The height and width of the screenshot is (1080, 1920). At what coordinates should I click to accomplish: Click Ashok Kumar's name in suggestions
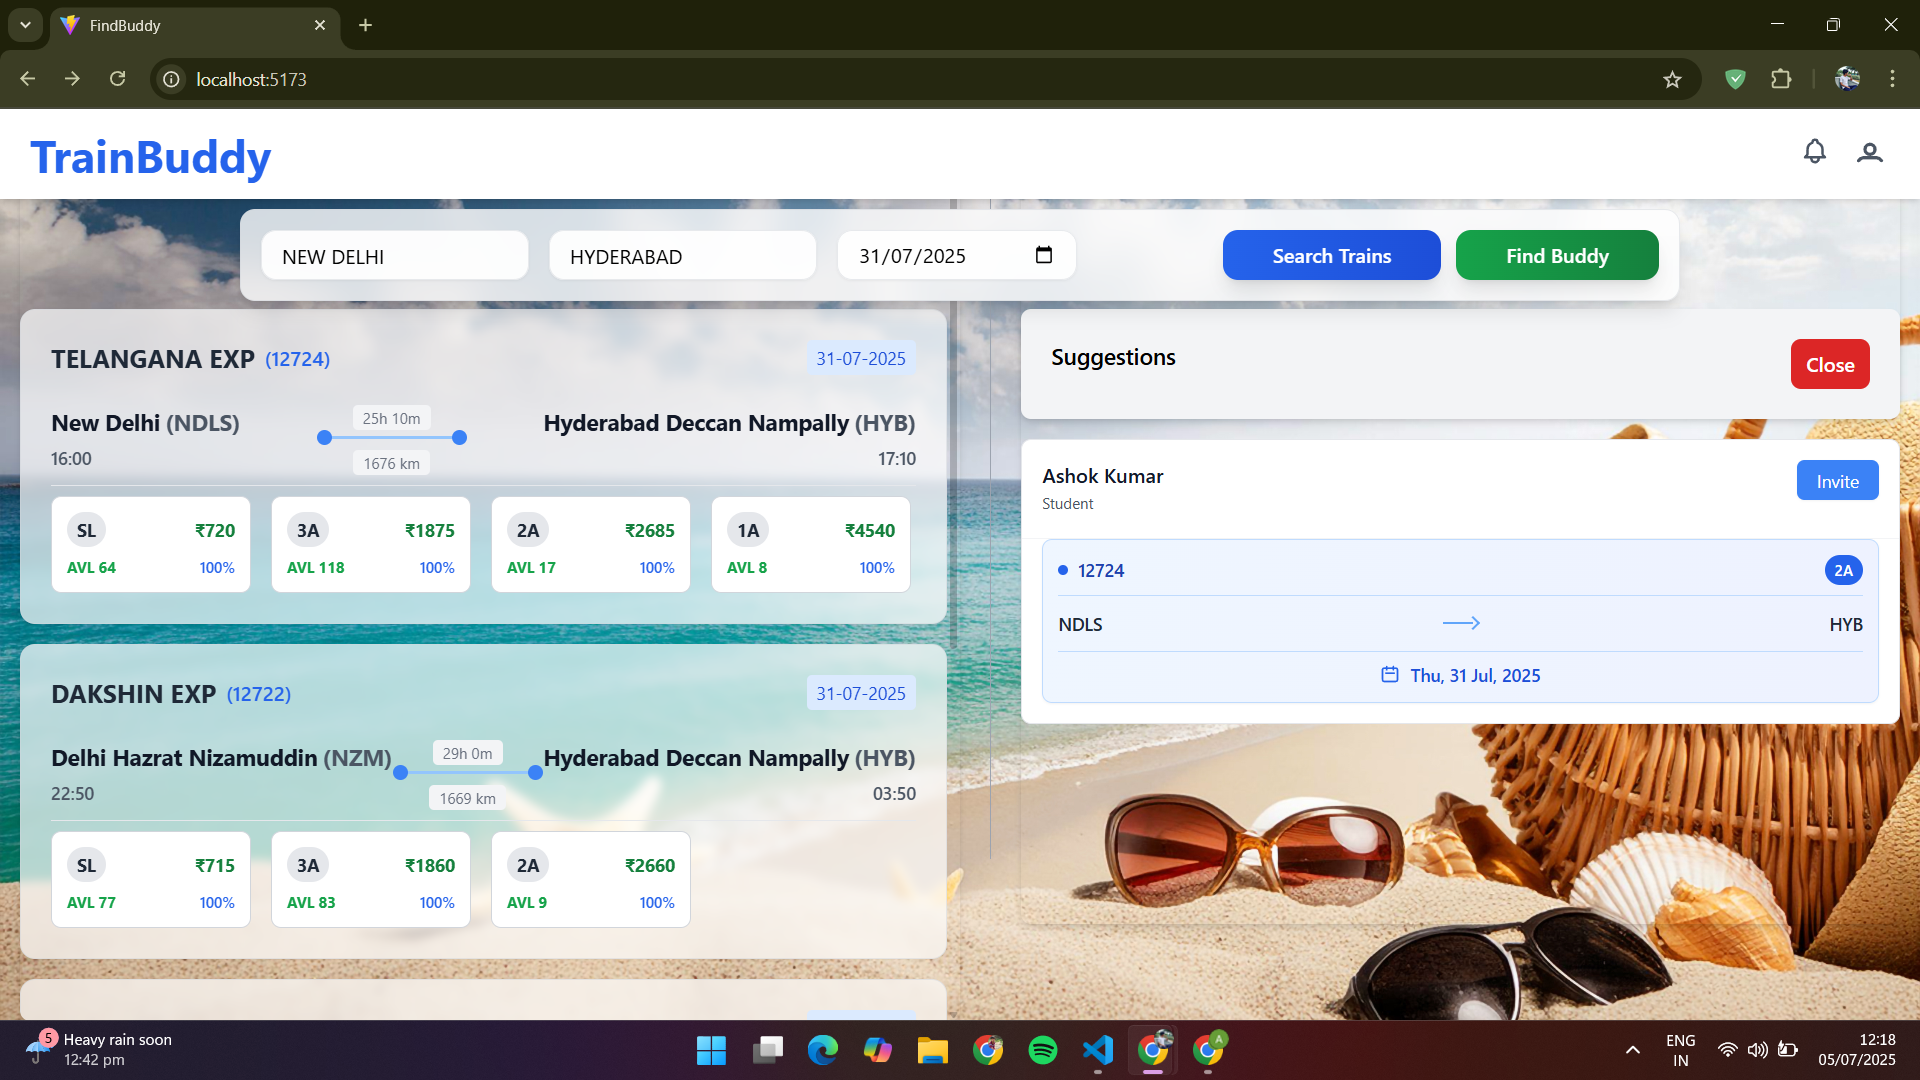pos(1103,476)
